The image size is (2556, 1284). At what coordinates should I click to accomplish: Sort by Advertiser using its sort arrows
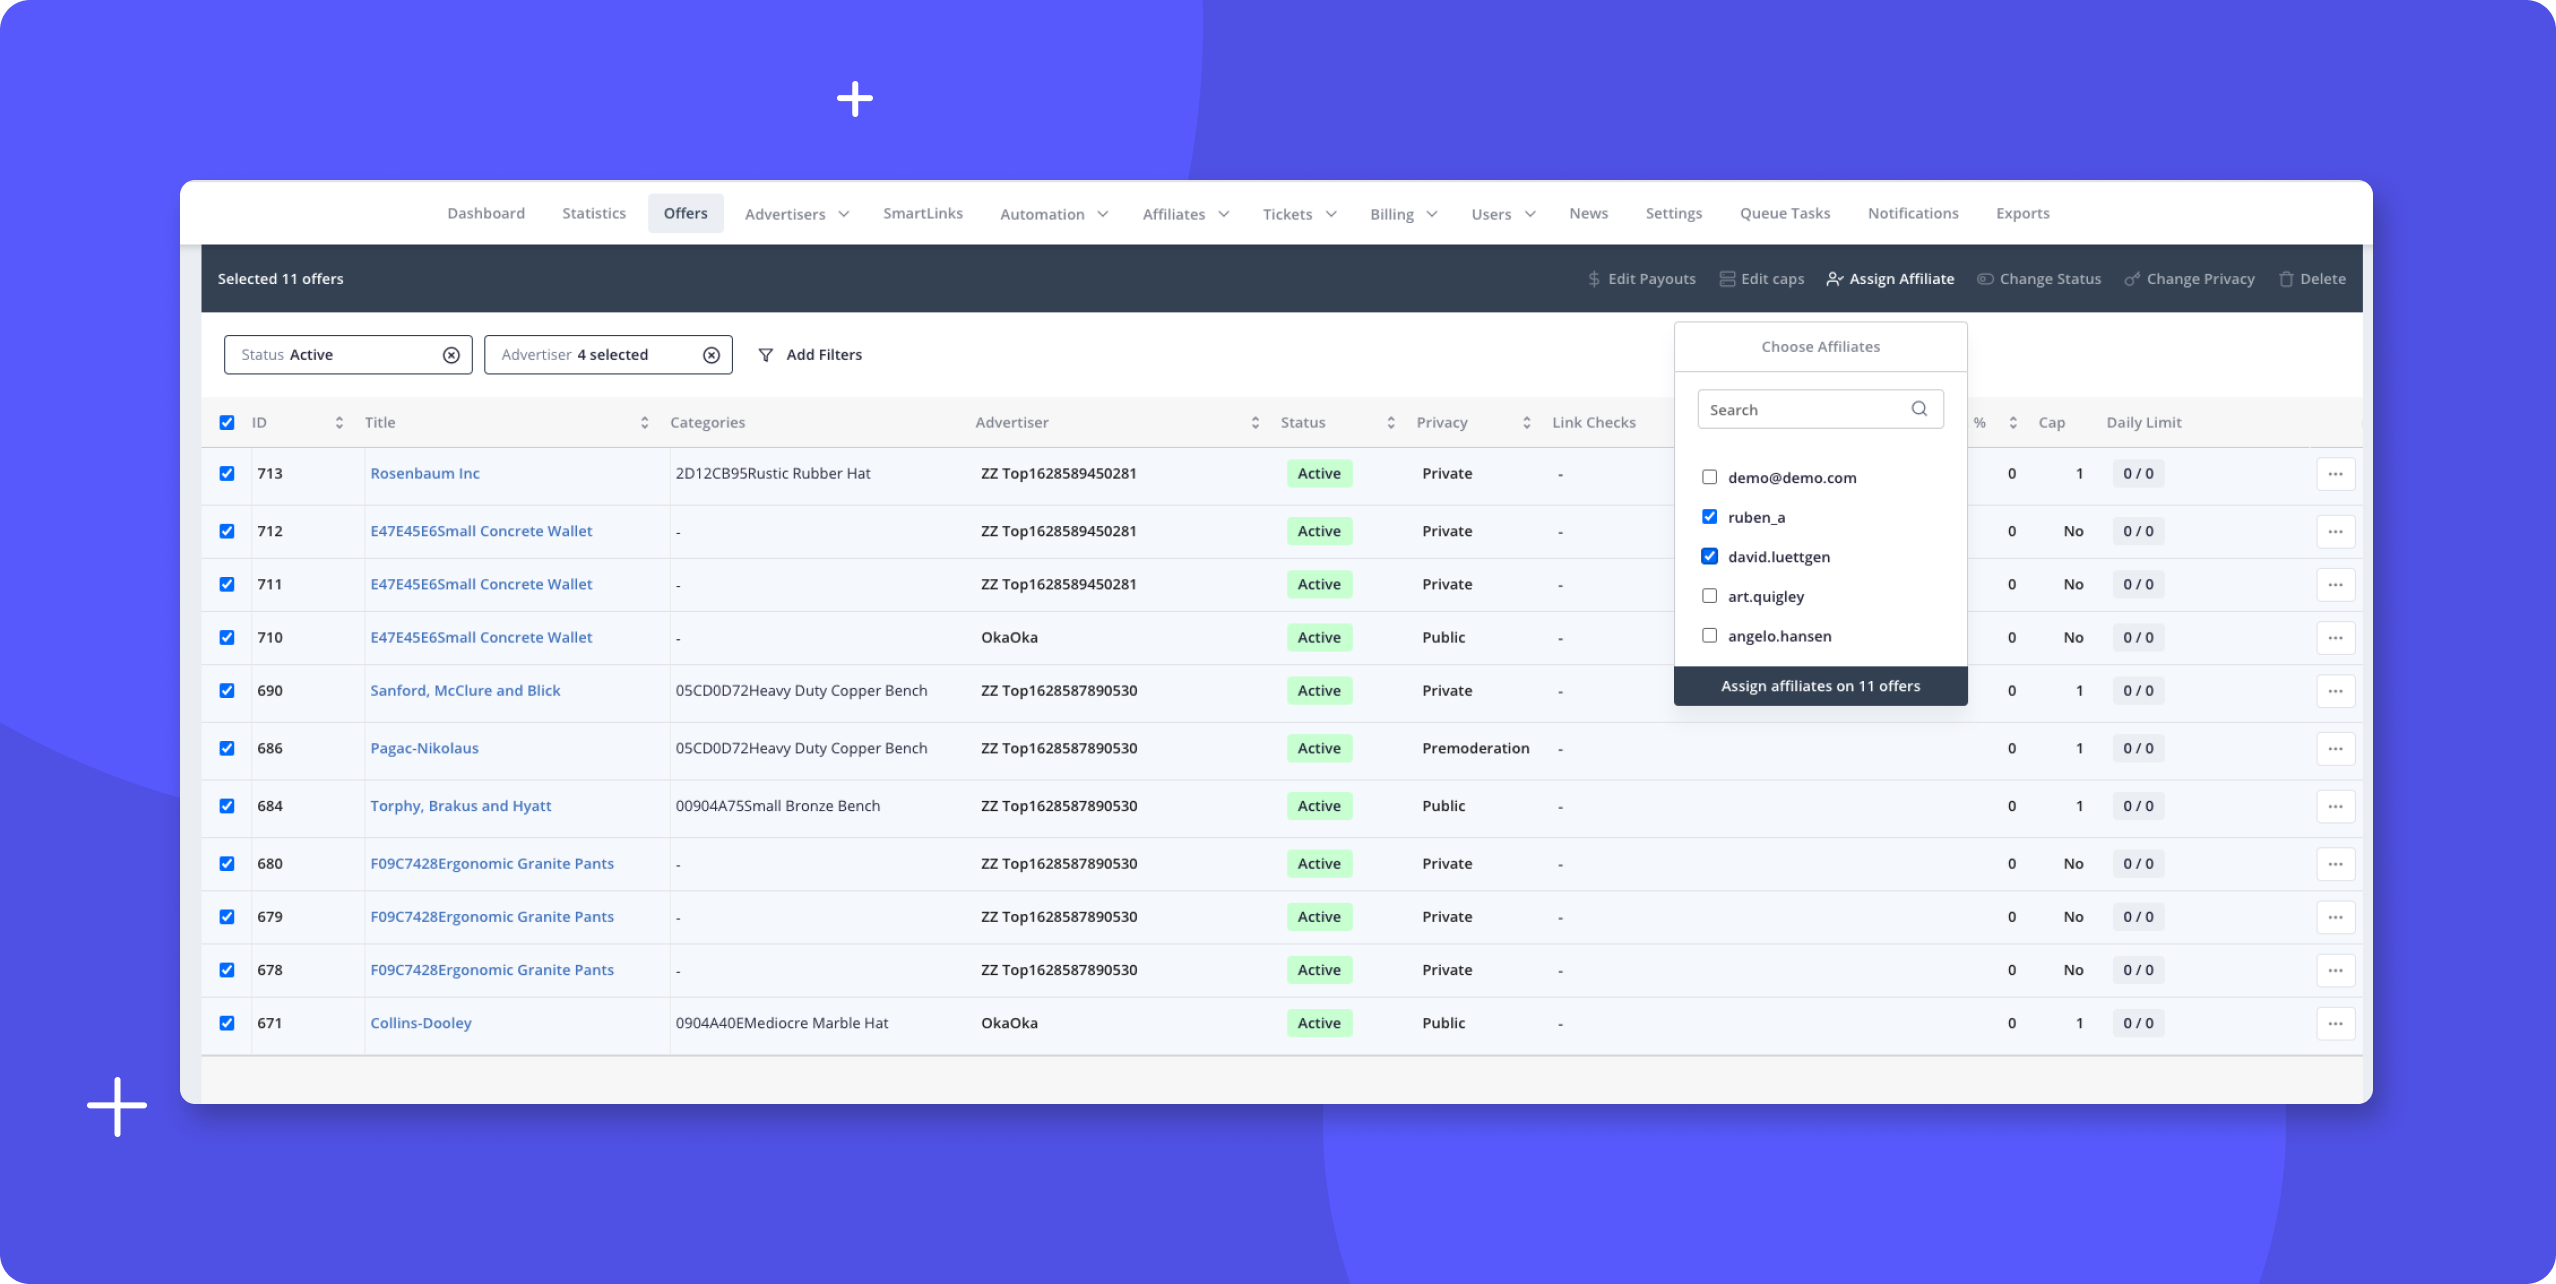tap(1255, 423)
